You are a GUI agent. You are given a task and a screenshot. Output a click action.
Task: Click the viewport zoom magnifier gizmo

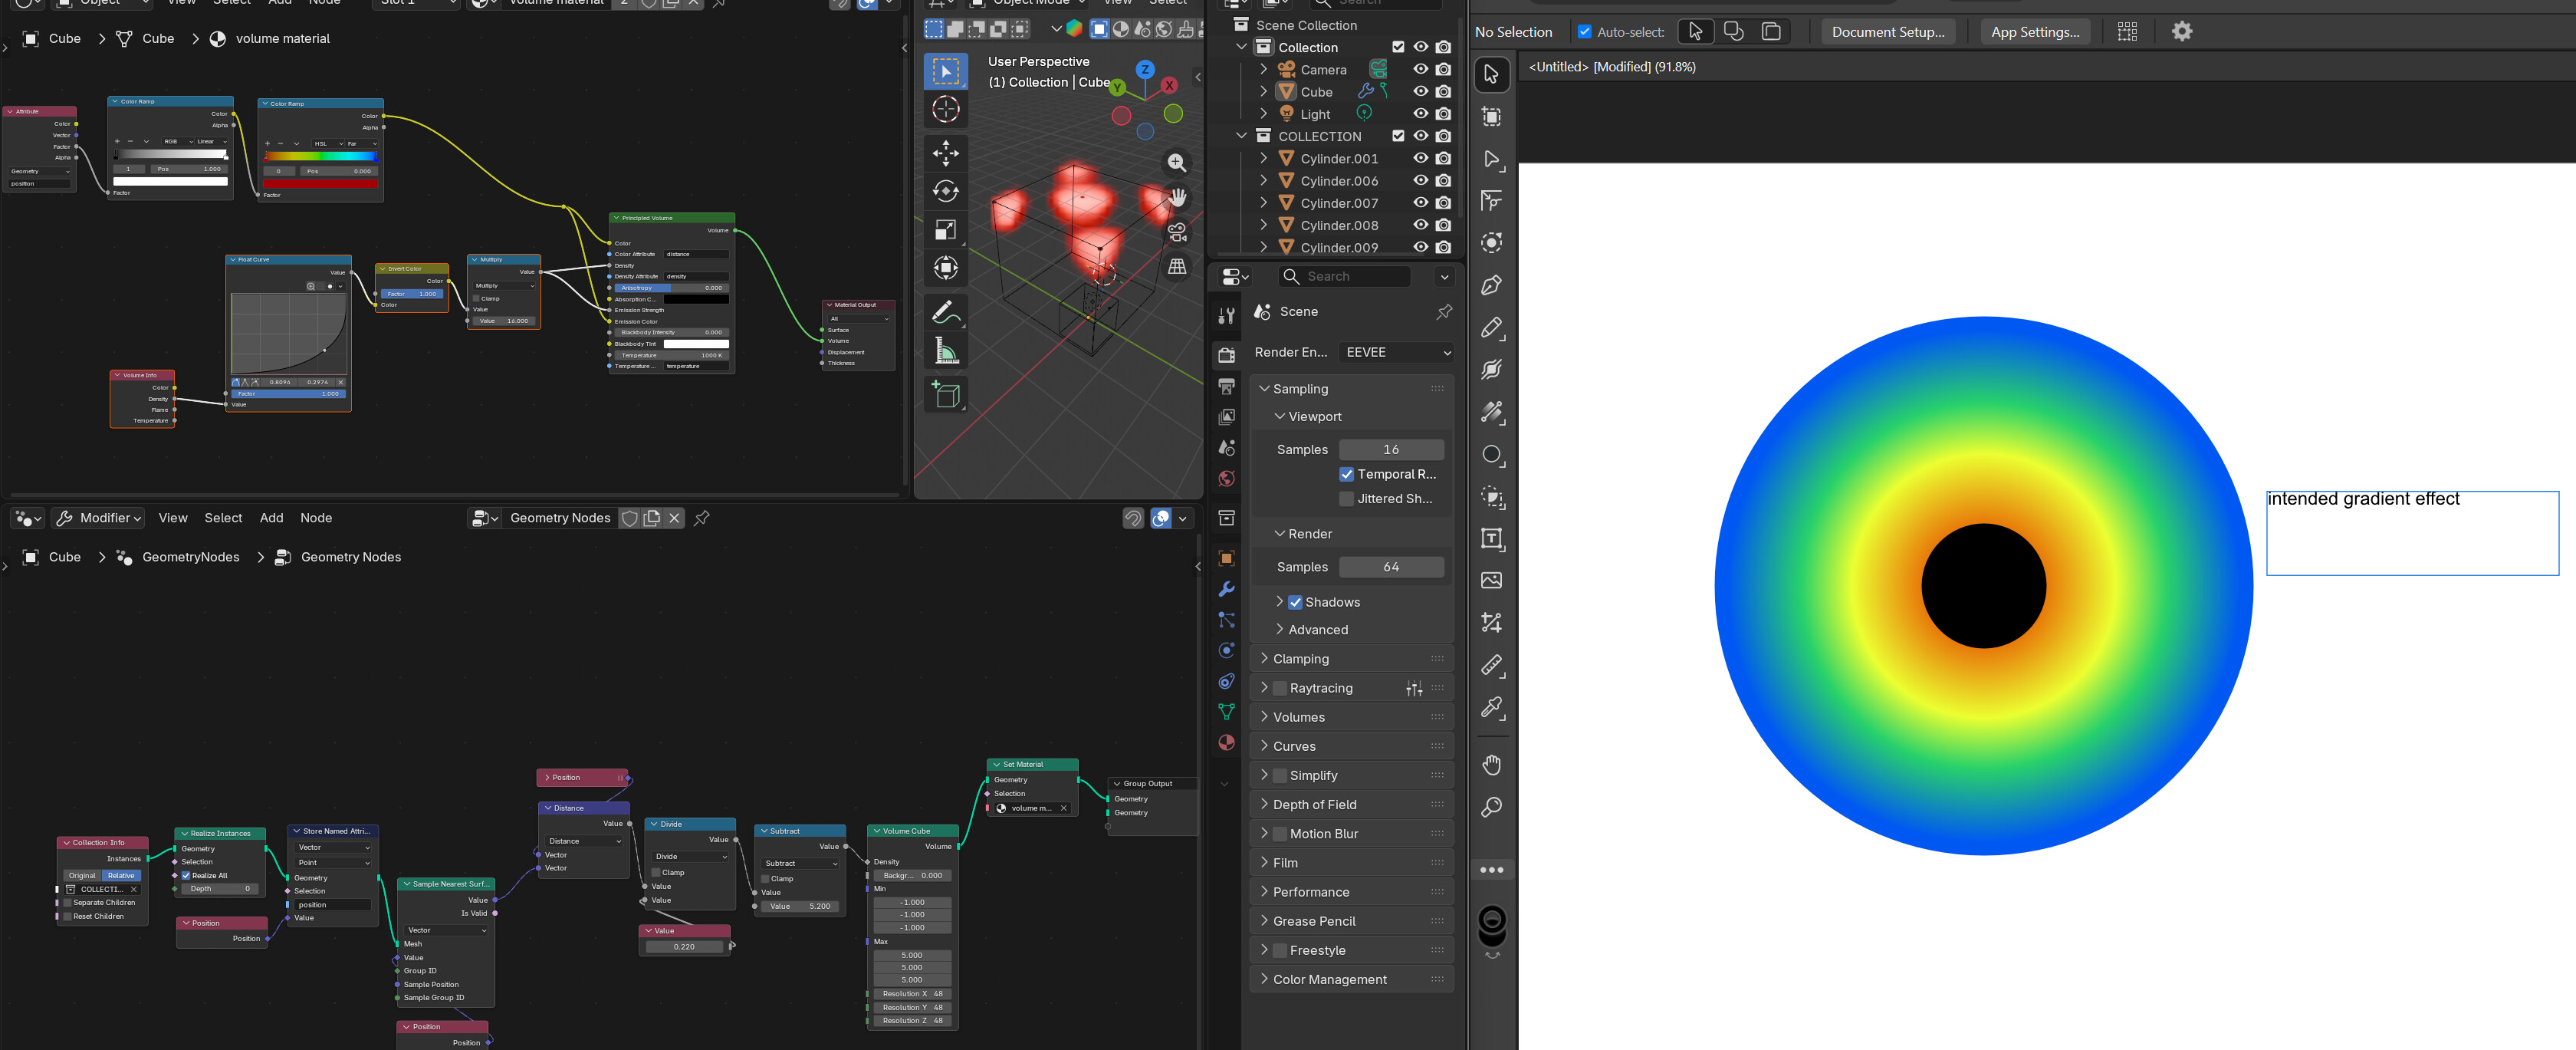1177,162
